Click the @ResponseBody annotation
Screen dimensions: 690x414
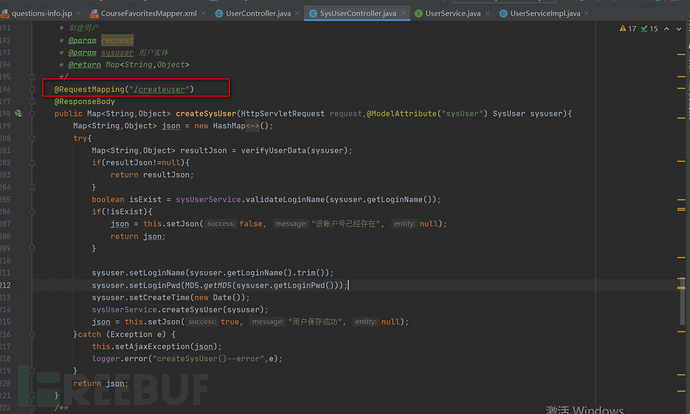(x=84, y=102)
